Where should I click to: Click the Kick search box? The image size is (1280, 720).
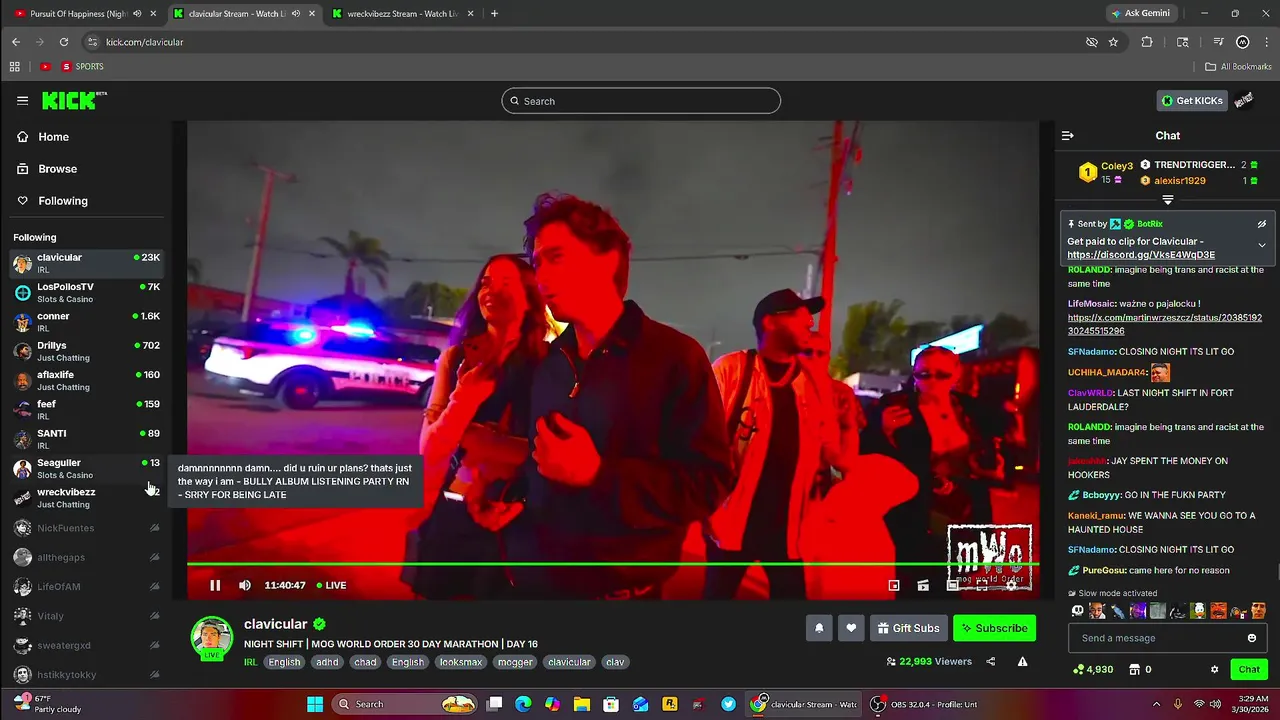tap(641, 101)
